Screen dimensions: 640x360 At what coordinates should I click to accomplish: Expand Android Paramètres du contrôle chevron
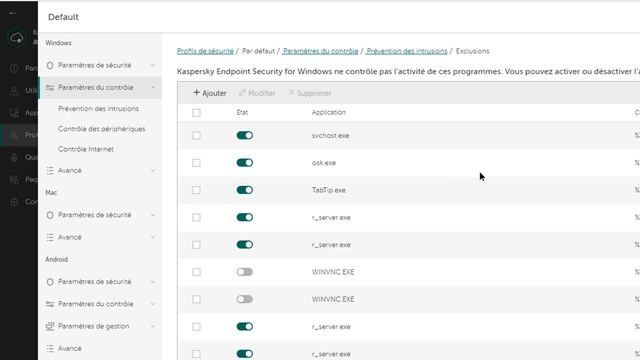pos(153,304)
